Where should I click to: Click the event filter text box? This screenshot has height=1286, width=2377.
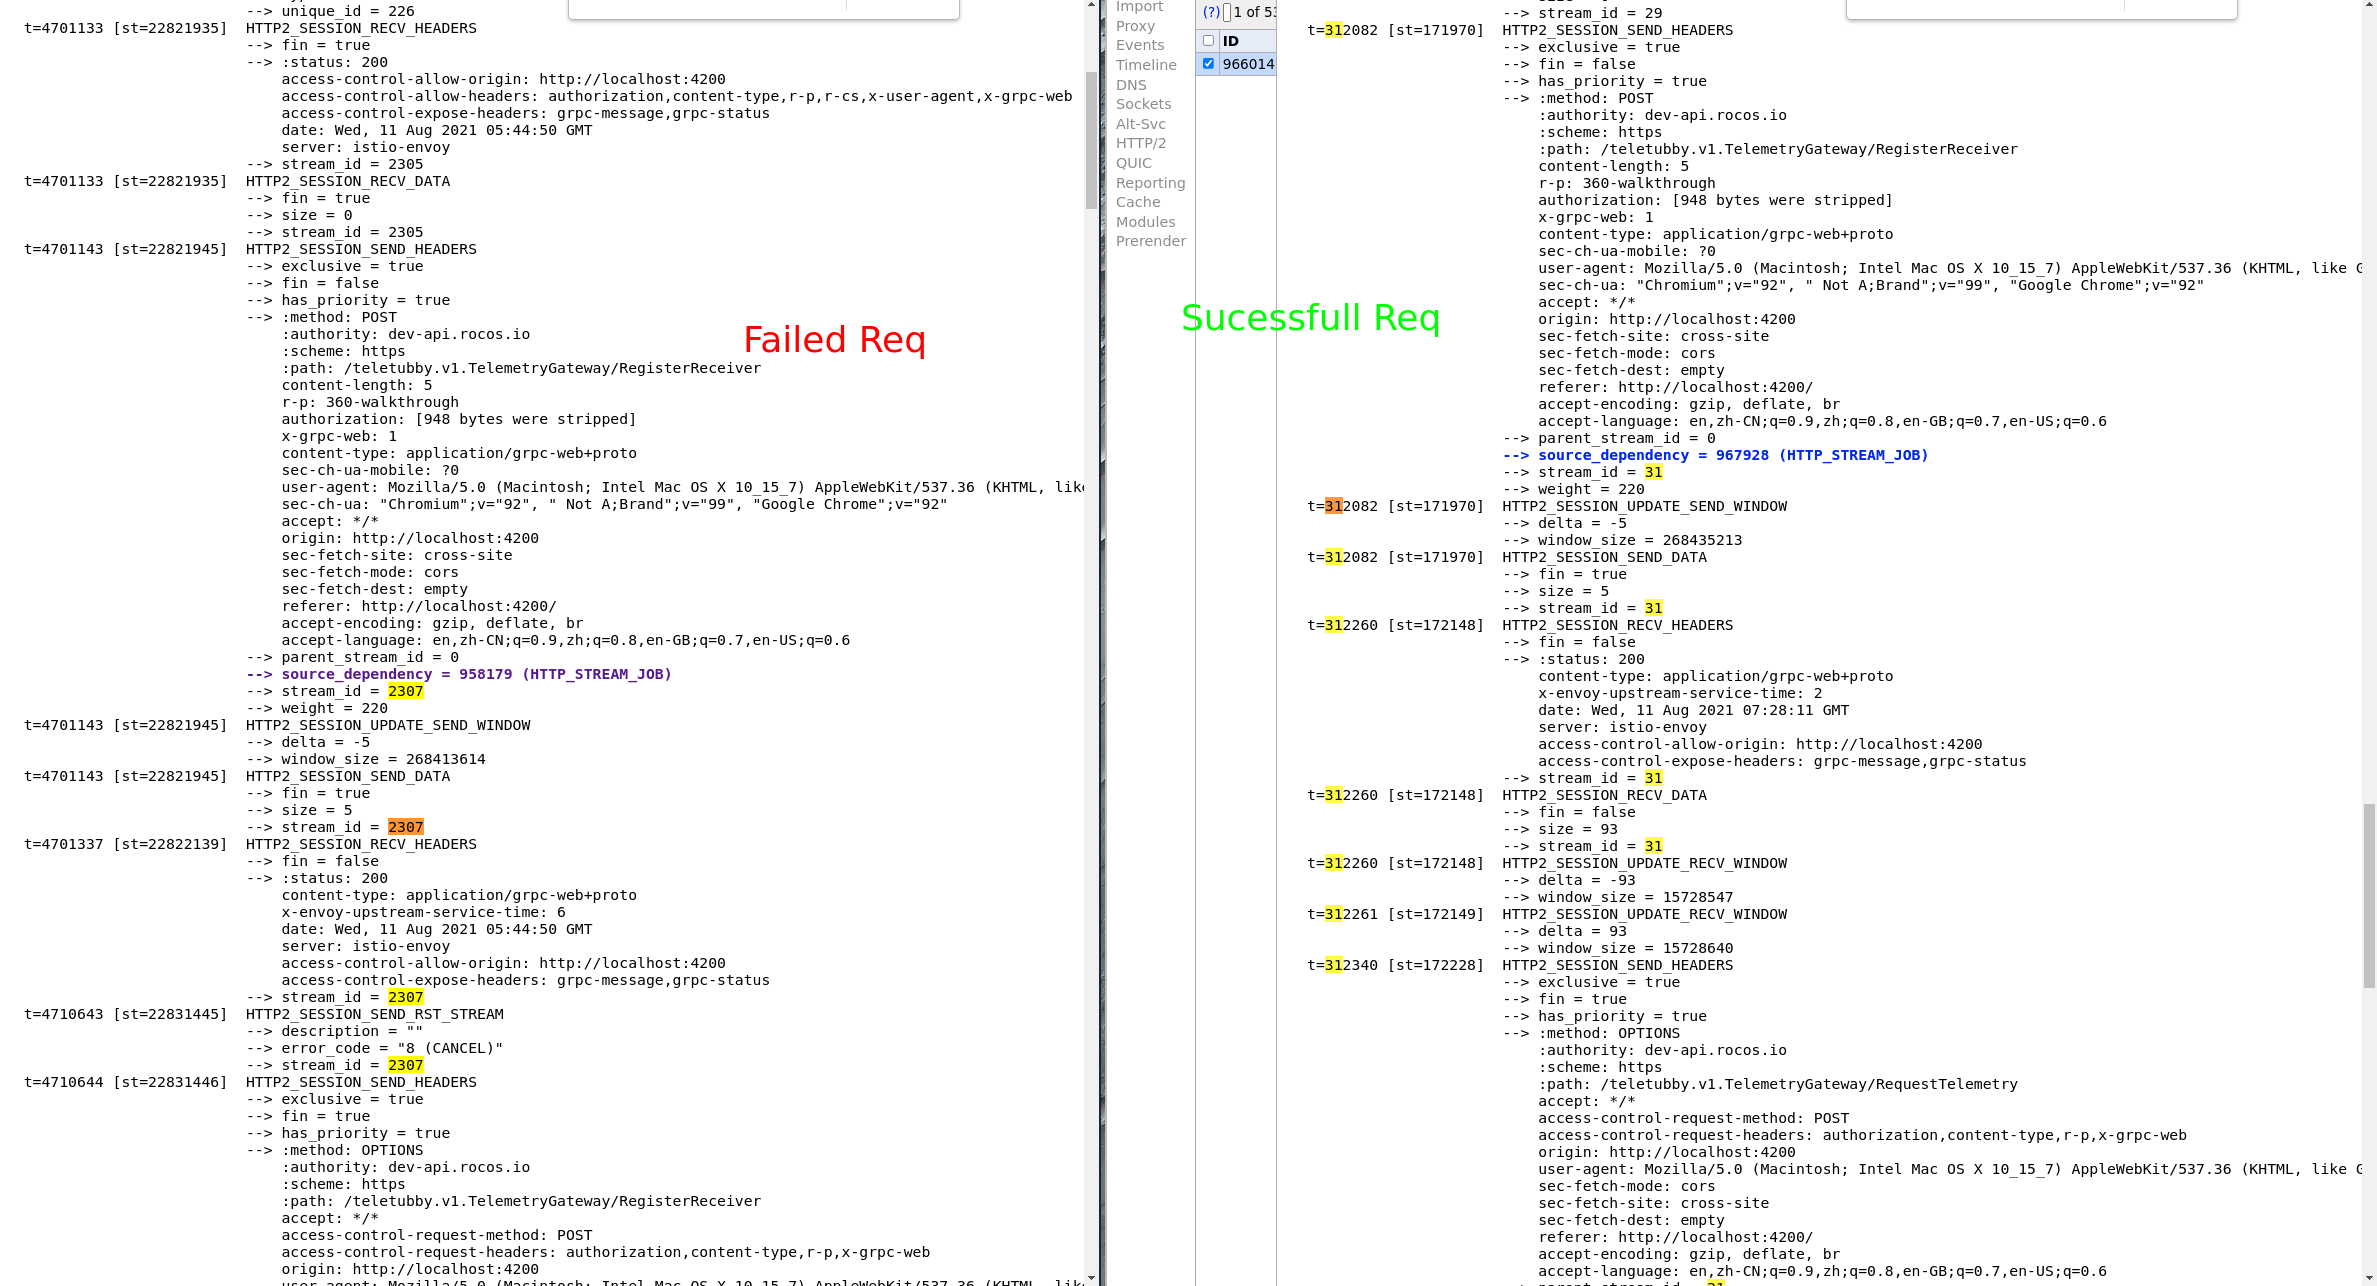tap(1227, 12)
